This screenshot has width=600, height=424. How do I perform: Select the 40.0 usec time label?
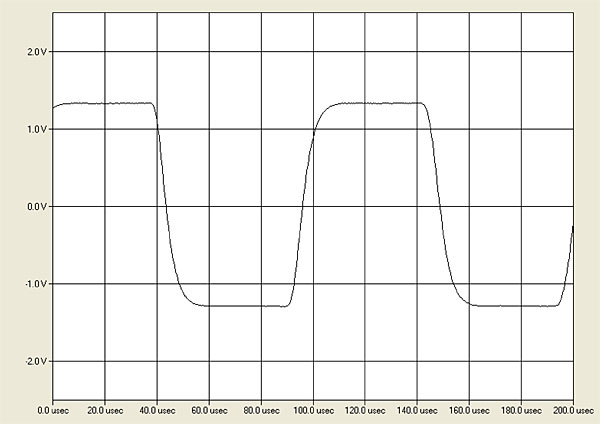(x=157, y=410)
